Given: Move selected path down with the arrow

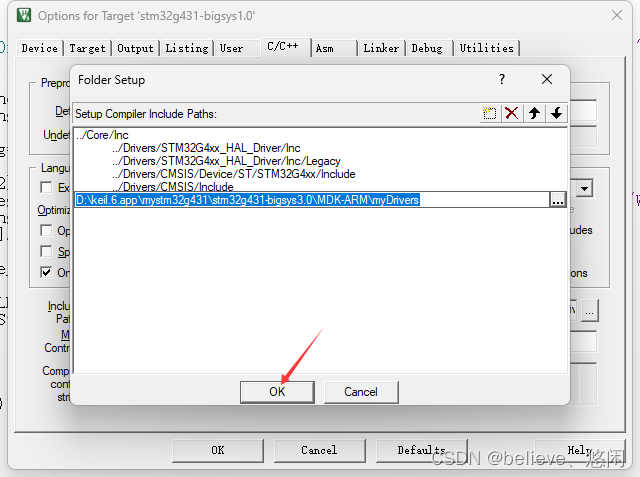Looking at the screenshot, I should coord(556,113).
